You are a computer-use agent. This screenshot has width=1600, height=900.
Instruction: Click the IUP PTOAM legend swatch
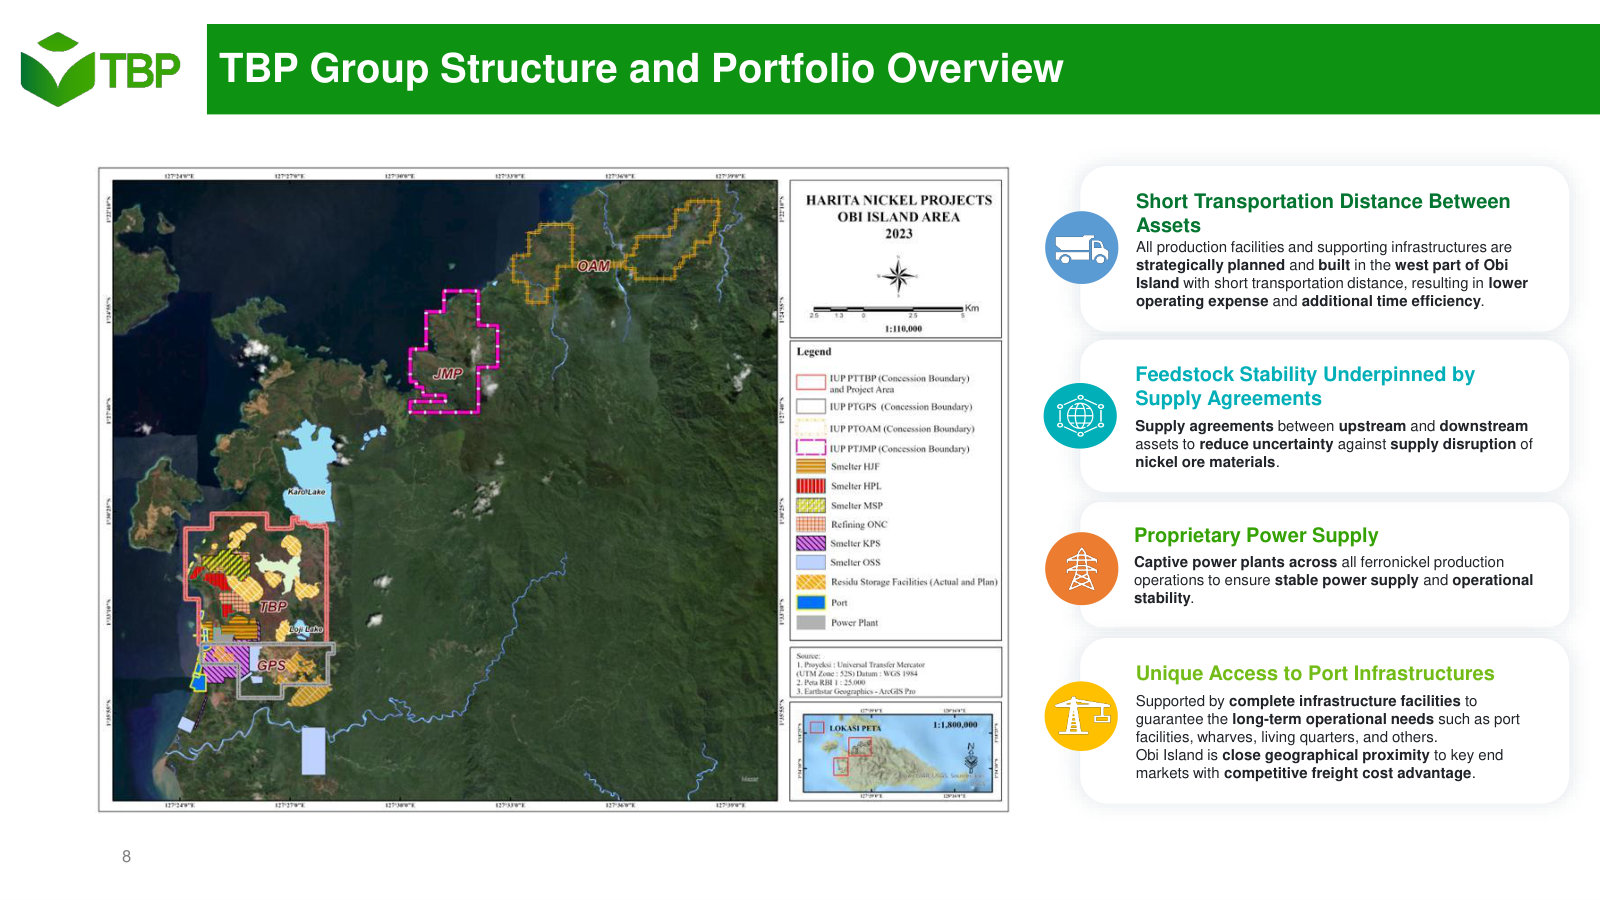pyautogui.click(x=810, y=427)
